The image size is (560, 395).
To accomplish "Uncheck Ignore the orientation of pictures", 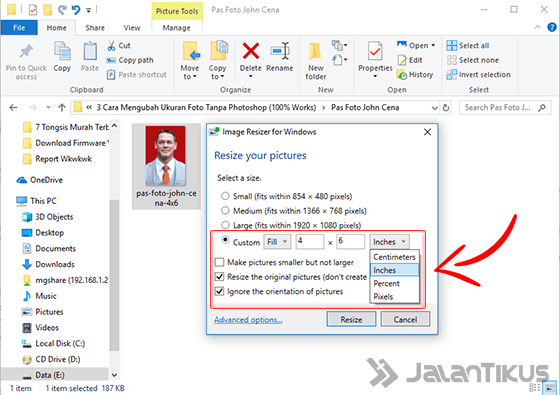I will (219, 291).
